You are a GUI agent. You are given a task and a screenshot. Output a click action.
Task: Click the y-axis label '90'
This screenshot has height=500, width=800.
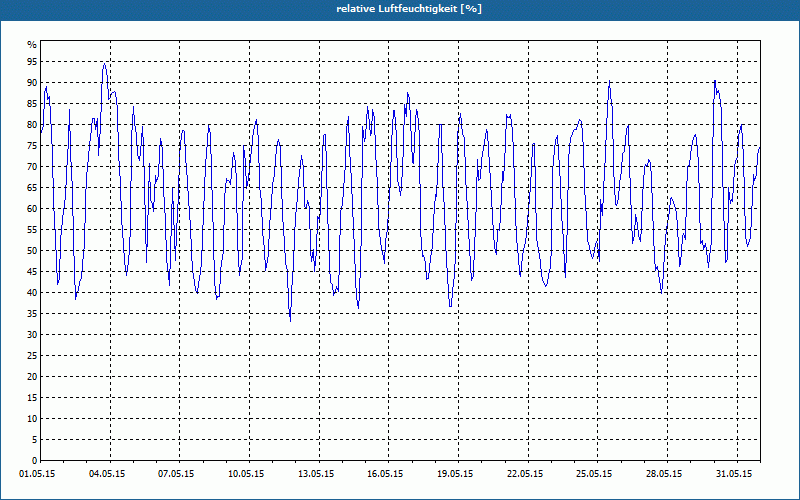(x=32, y=83)
